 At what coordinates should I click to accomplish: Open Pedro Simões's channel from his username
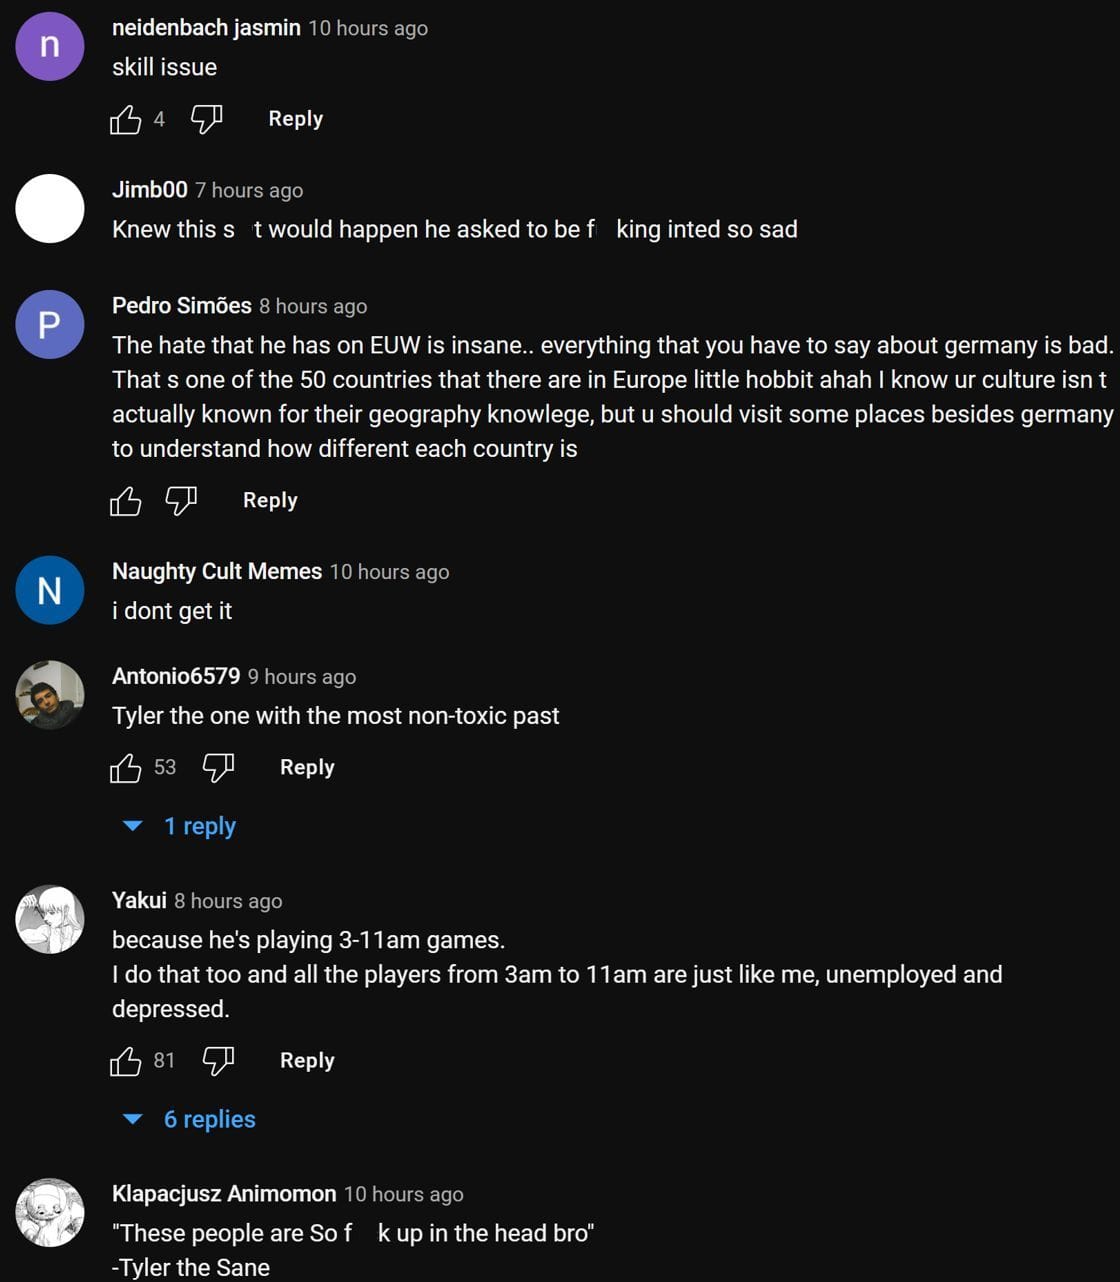pyautogui.click(x=180, y=306)
